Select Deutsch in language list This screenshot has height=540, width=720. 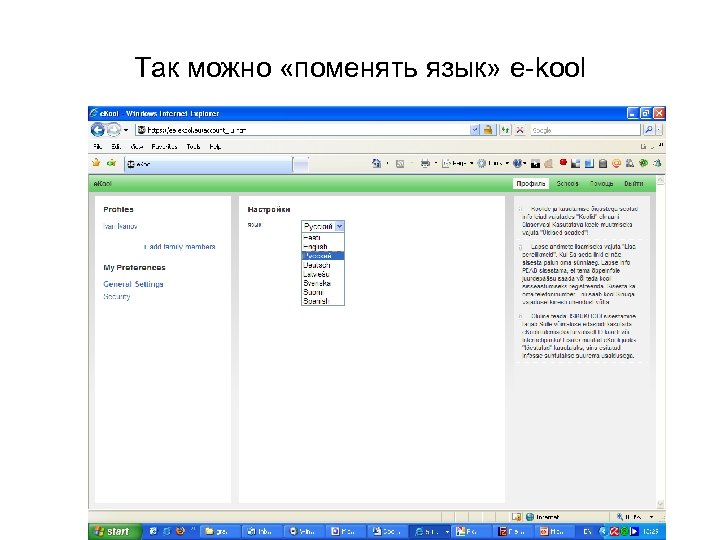(x=323, y=265)
